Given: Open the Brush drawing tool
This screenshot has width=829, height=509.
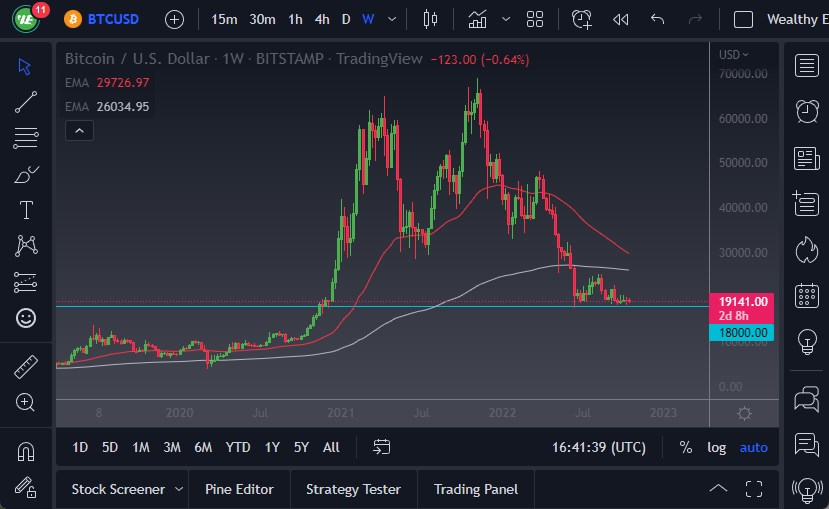Looking at the screenshot, I should tap(26, 174).
